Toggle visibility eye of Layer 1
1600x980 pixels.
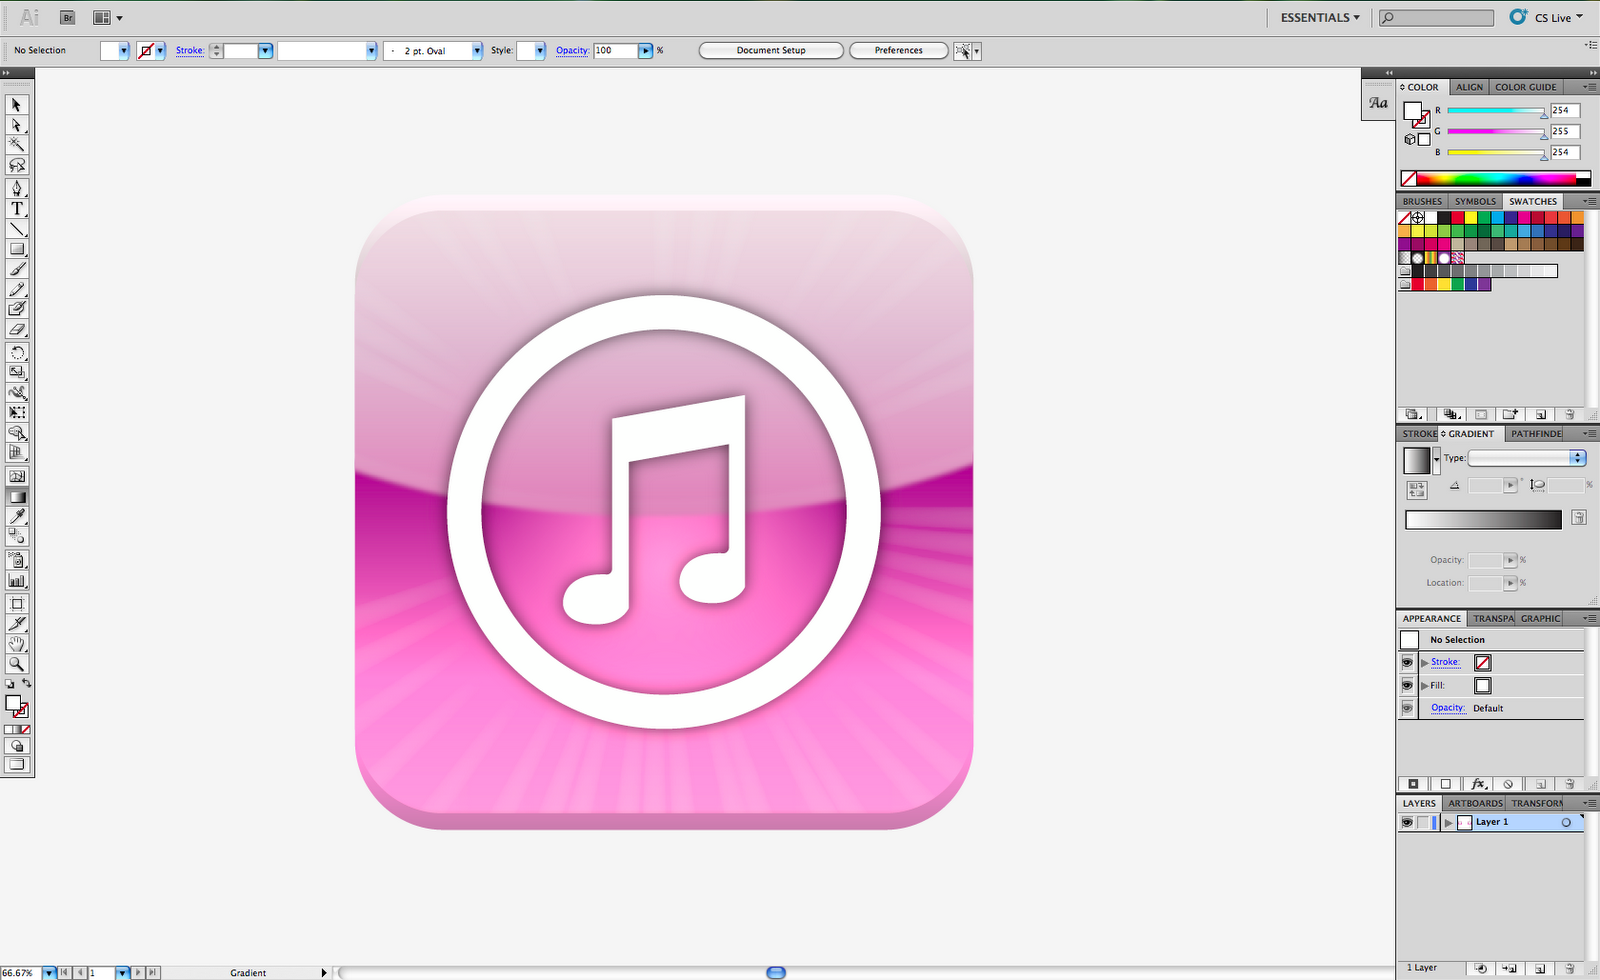tap(1407, 822)
